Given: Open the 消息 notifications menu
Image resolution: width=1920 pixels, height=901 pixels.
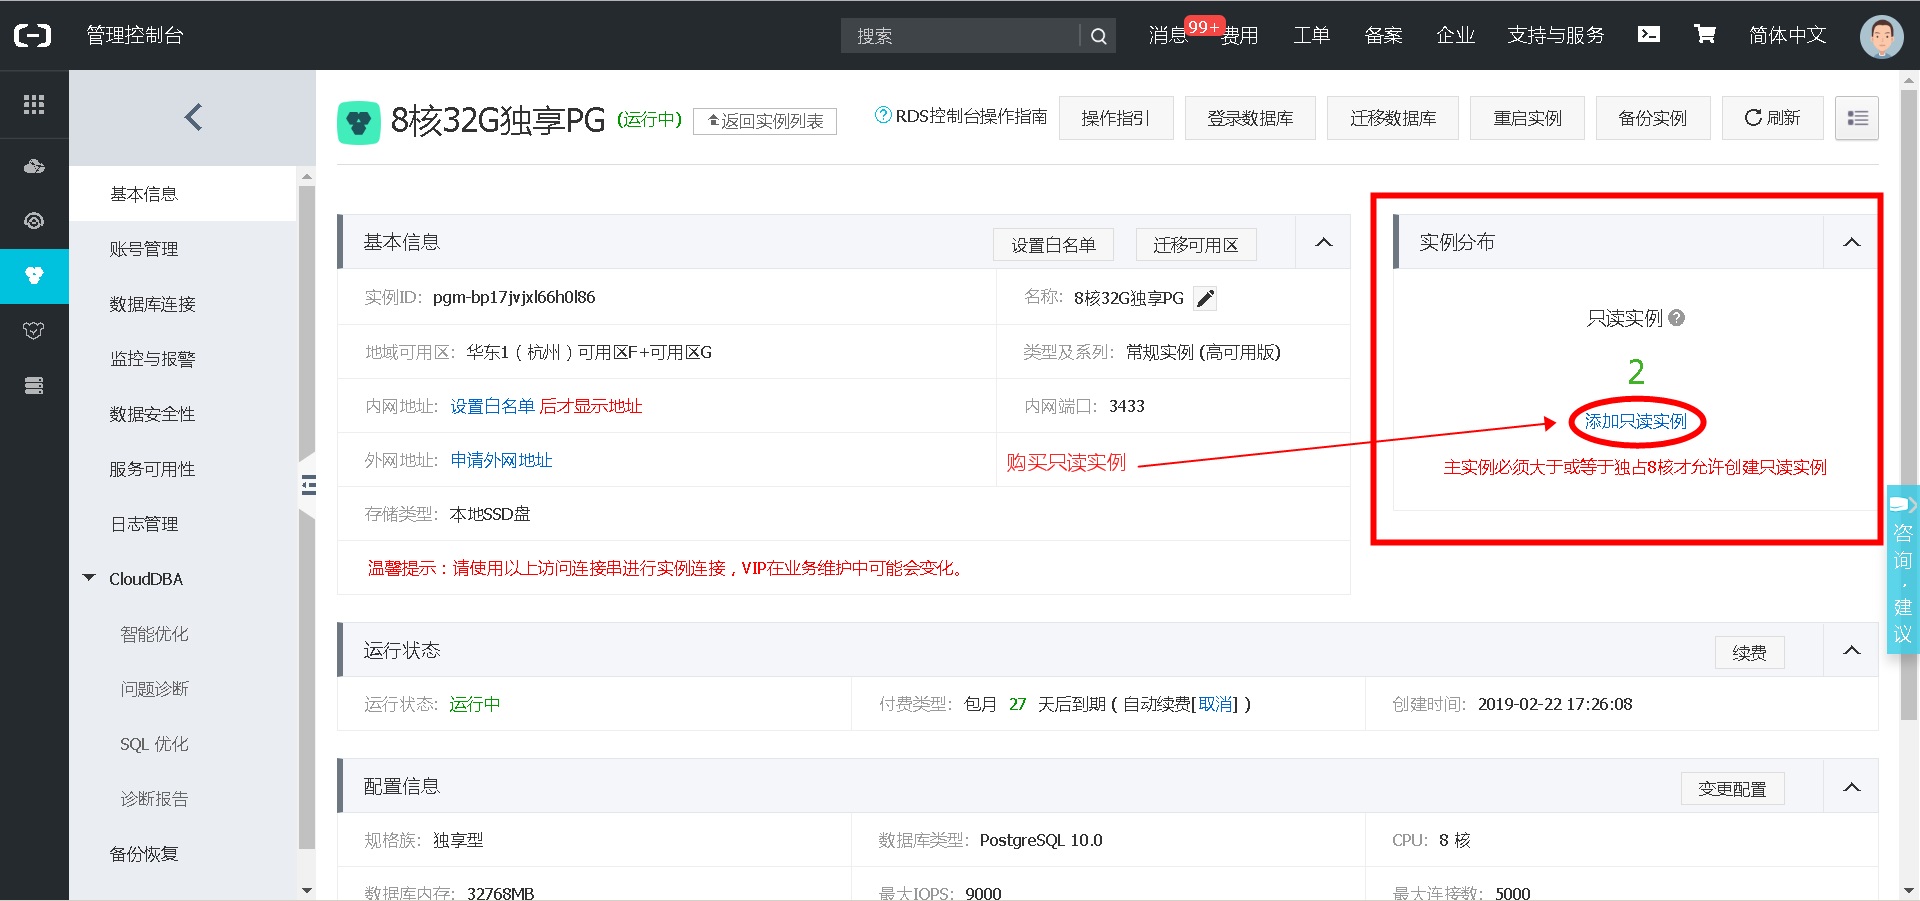Looking at the screenshot, I should coord(1168,36).
